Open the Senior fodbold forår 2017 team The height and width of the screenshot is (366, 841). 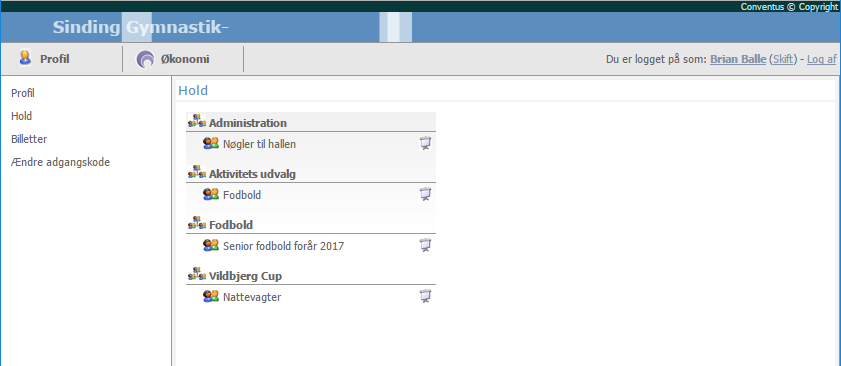[284, 246]
